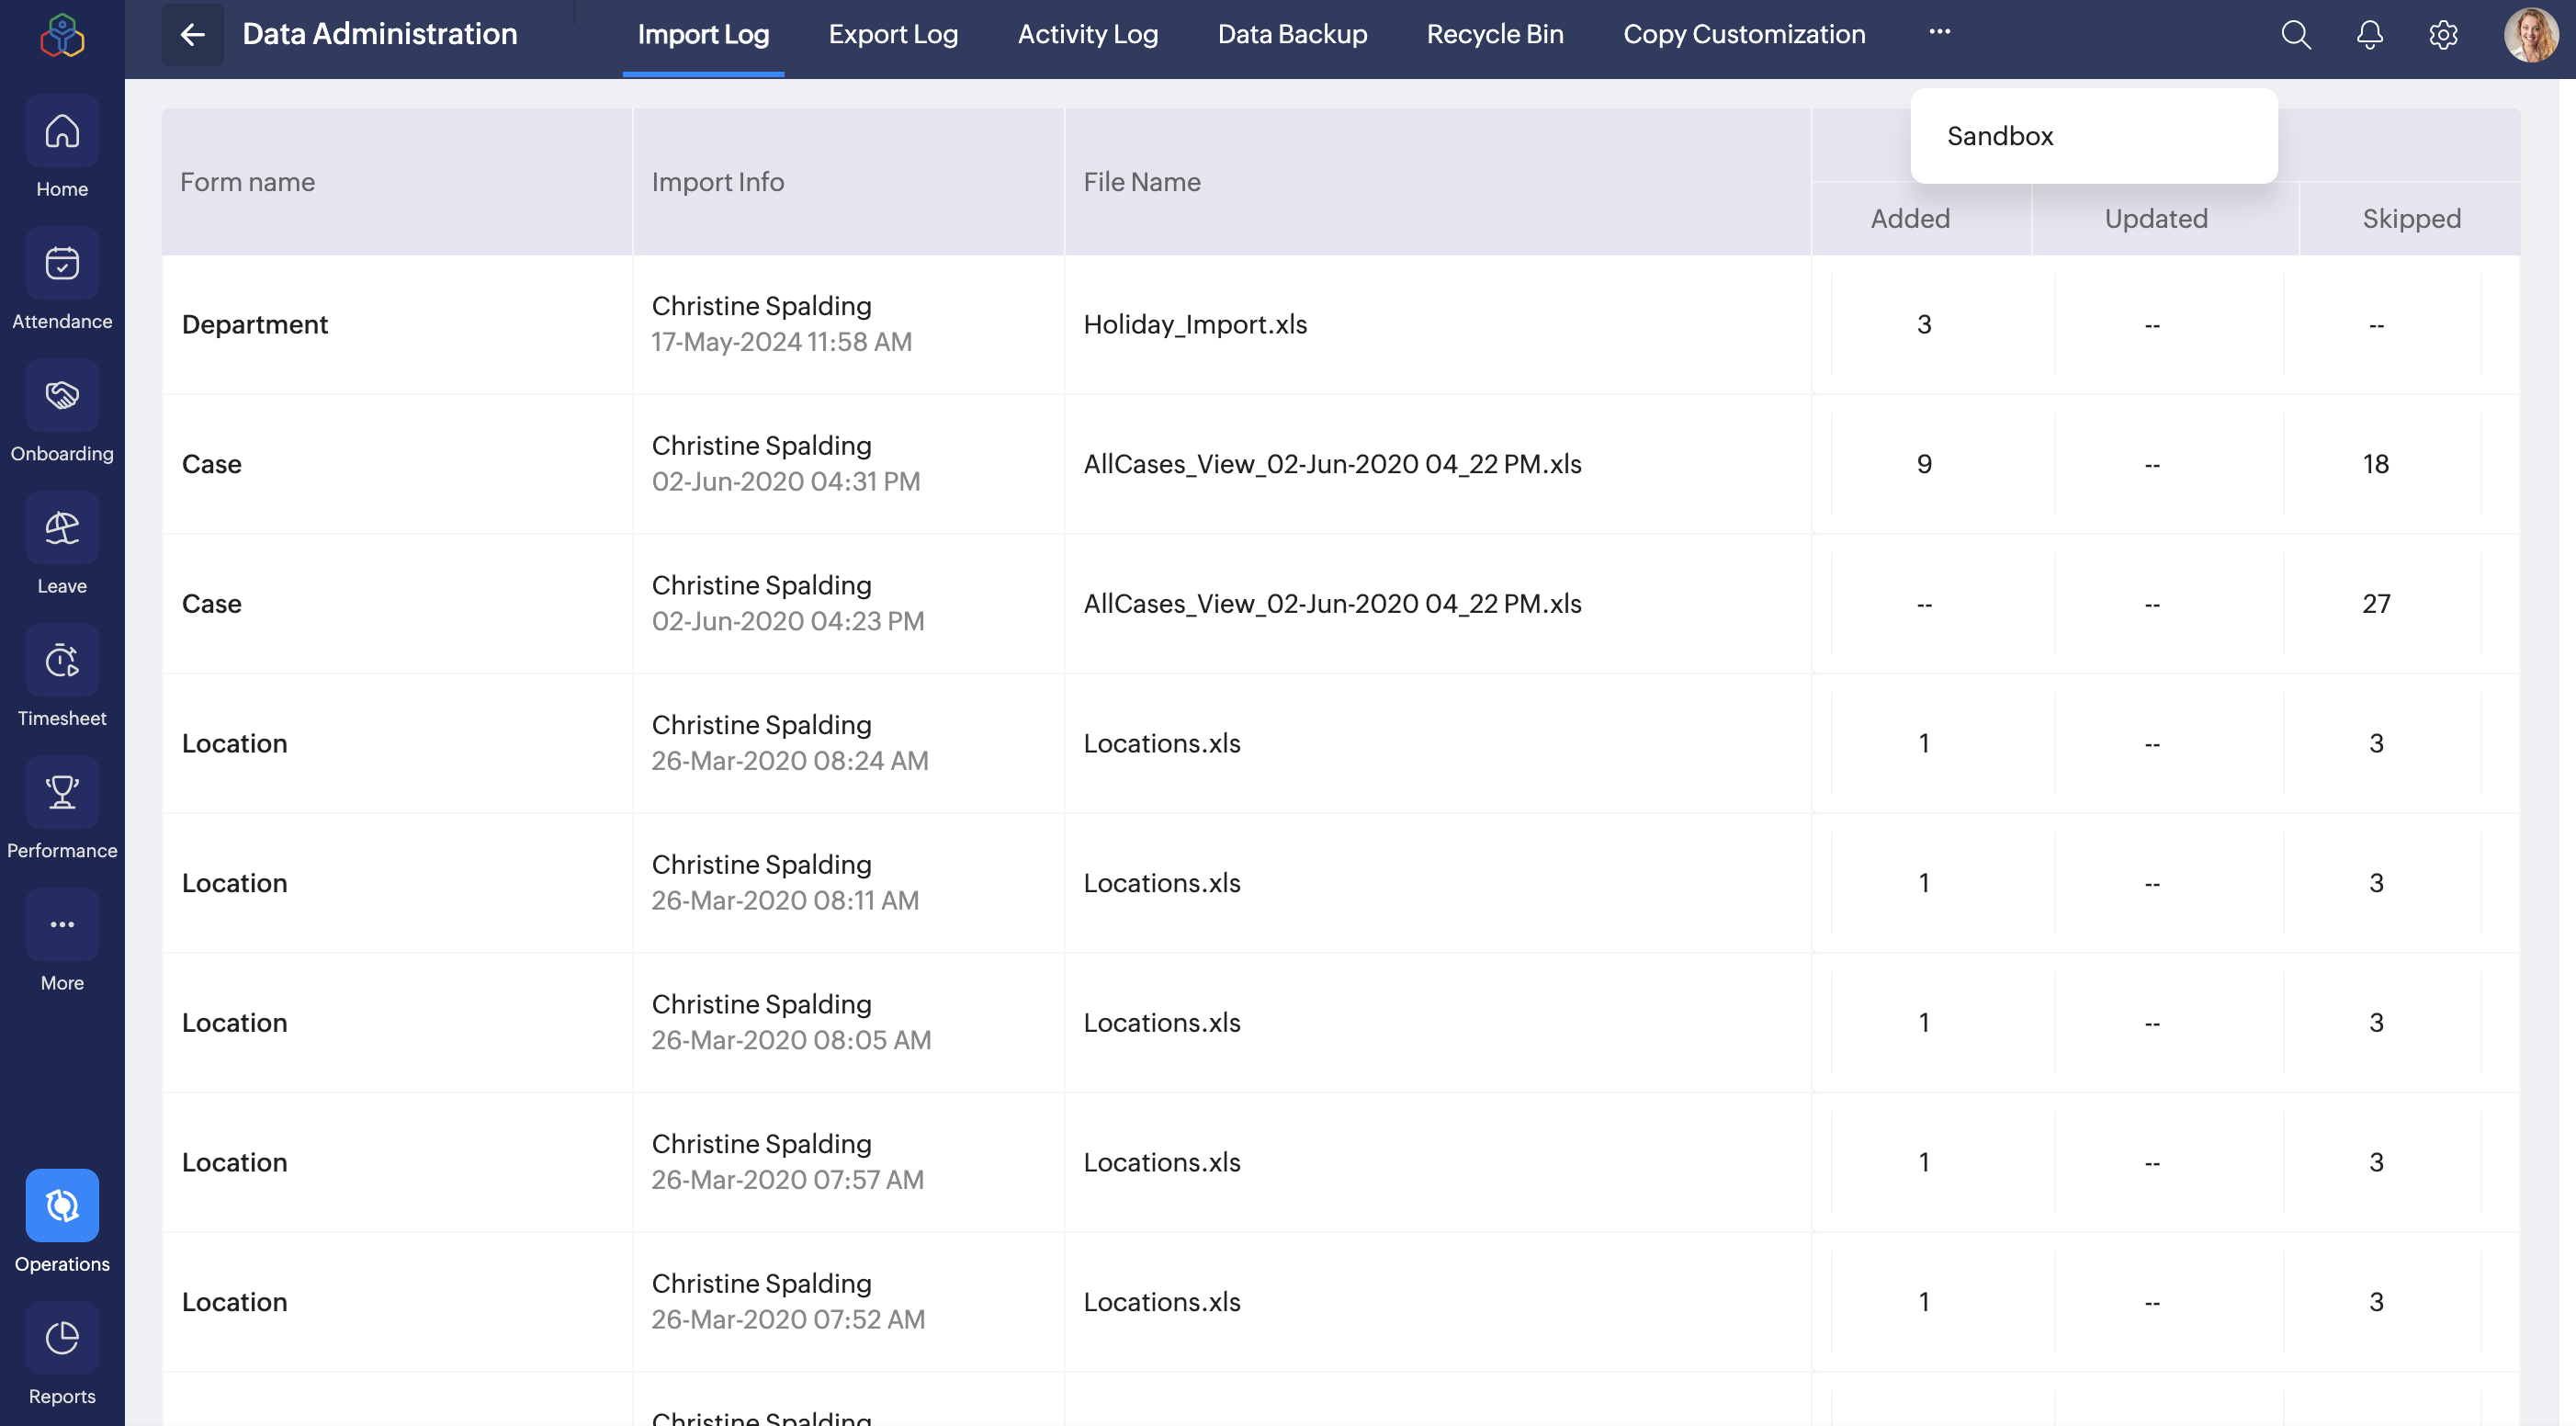Collapse the tab overflow ellipsis menu
This screenshot has width=2576, height=1426.
click(1939, 32)
